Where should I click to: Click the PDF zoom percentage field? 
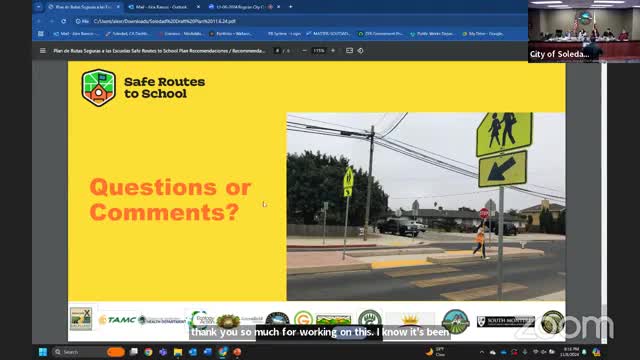coord(319,51)
